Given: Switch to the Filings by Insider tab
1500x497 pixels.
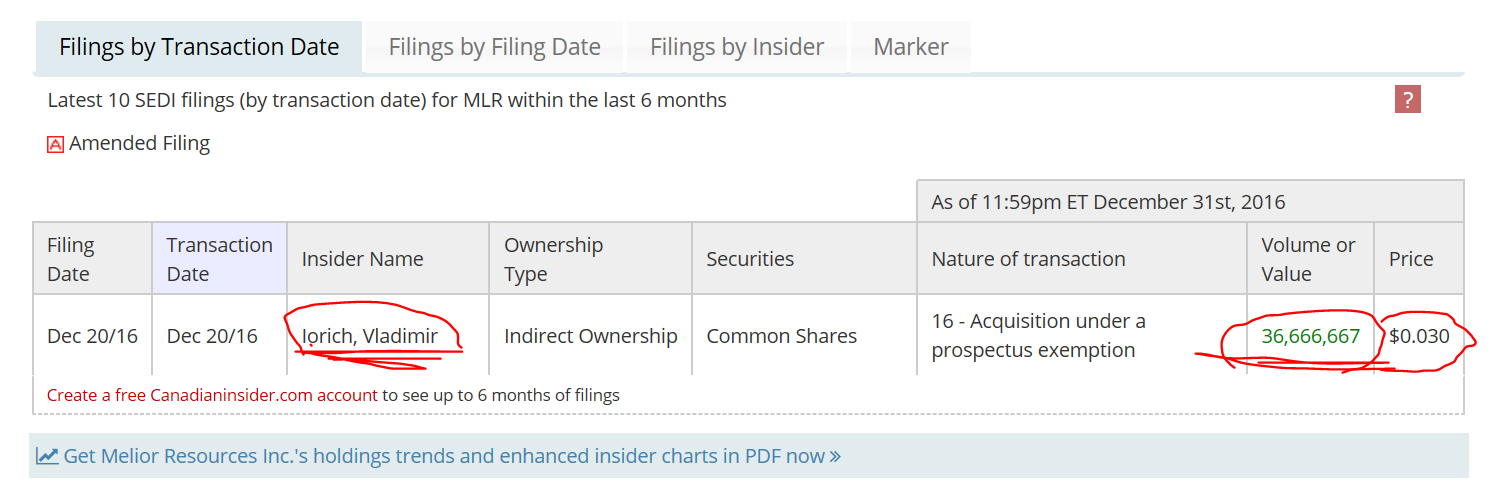Looking at the screenshot, I should [x=737, y=47].
